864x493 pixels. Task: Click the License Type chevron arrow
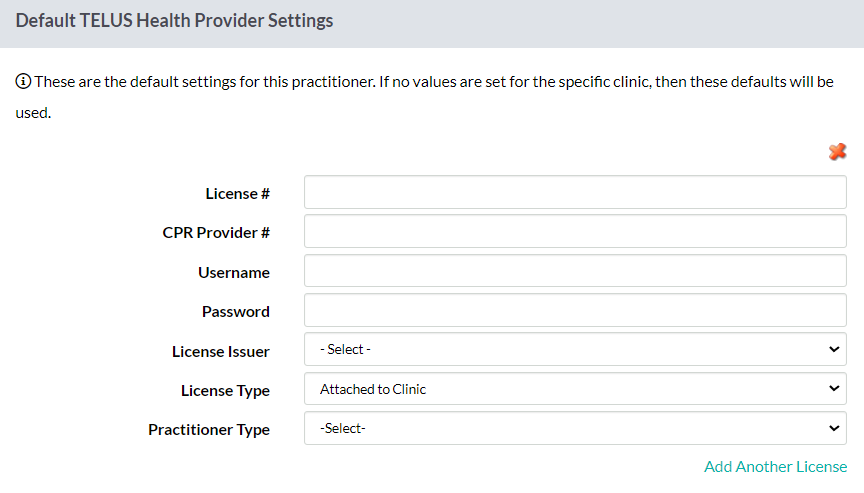834,388
